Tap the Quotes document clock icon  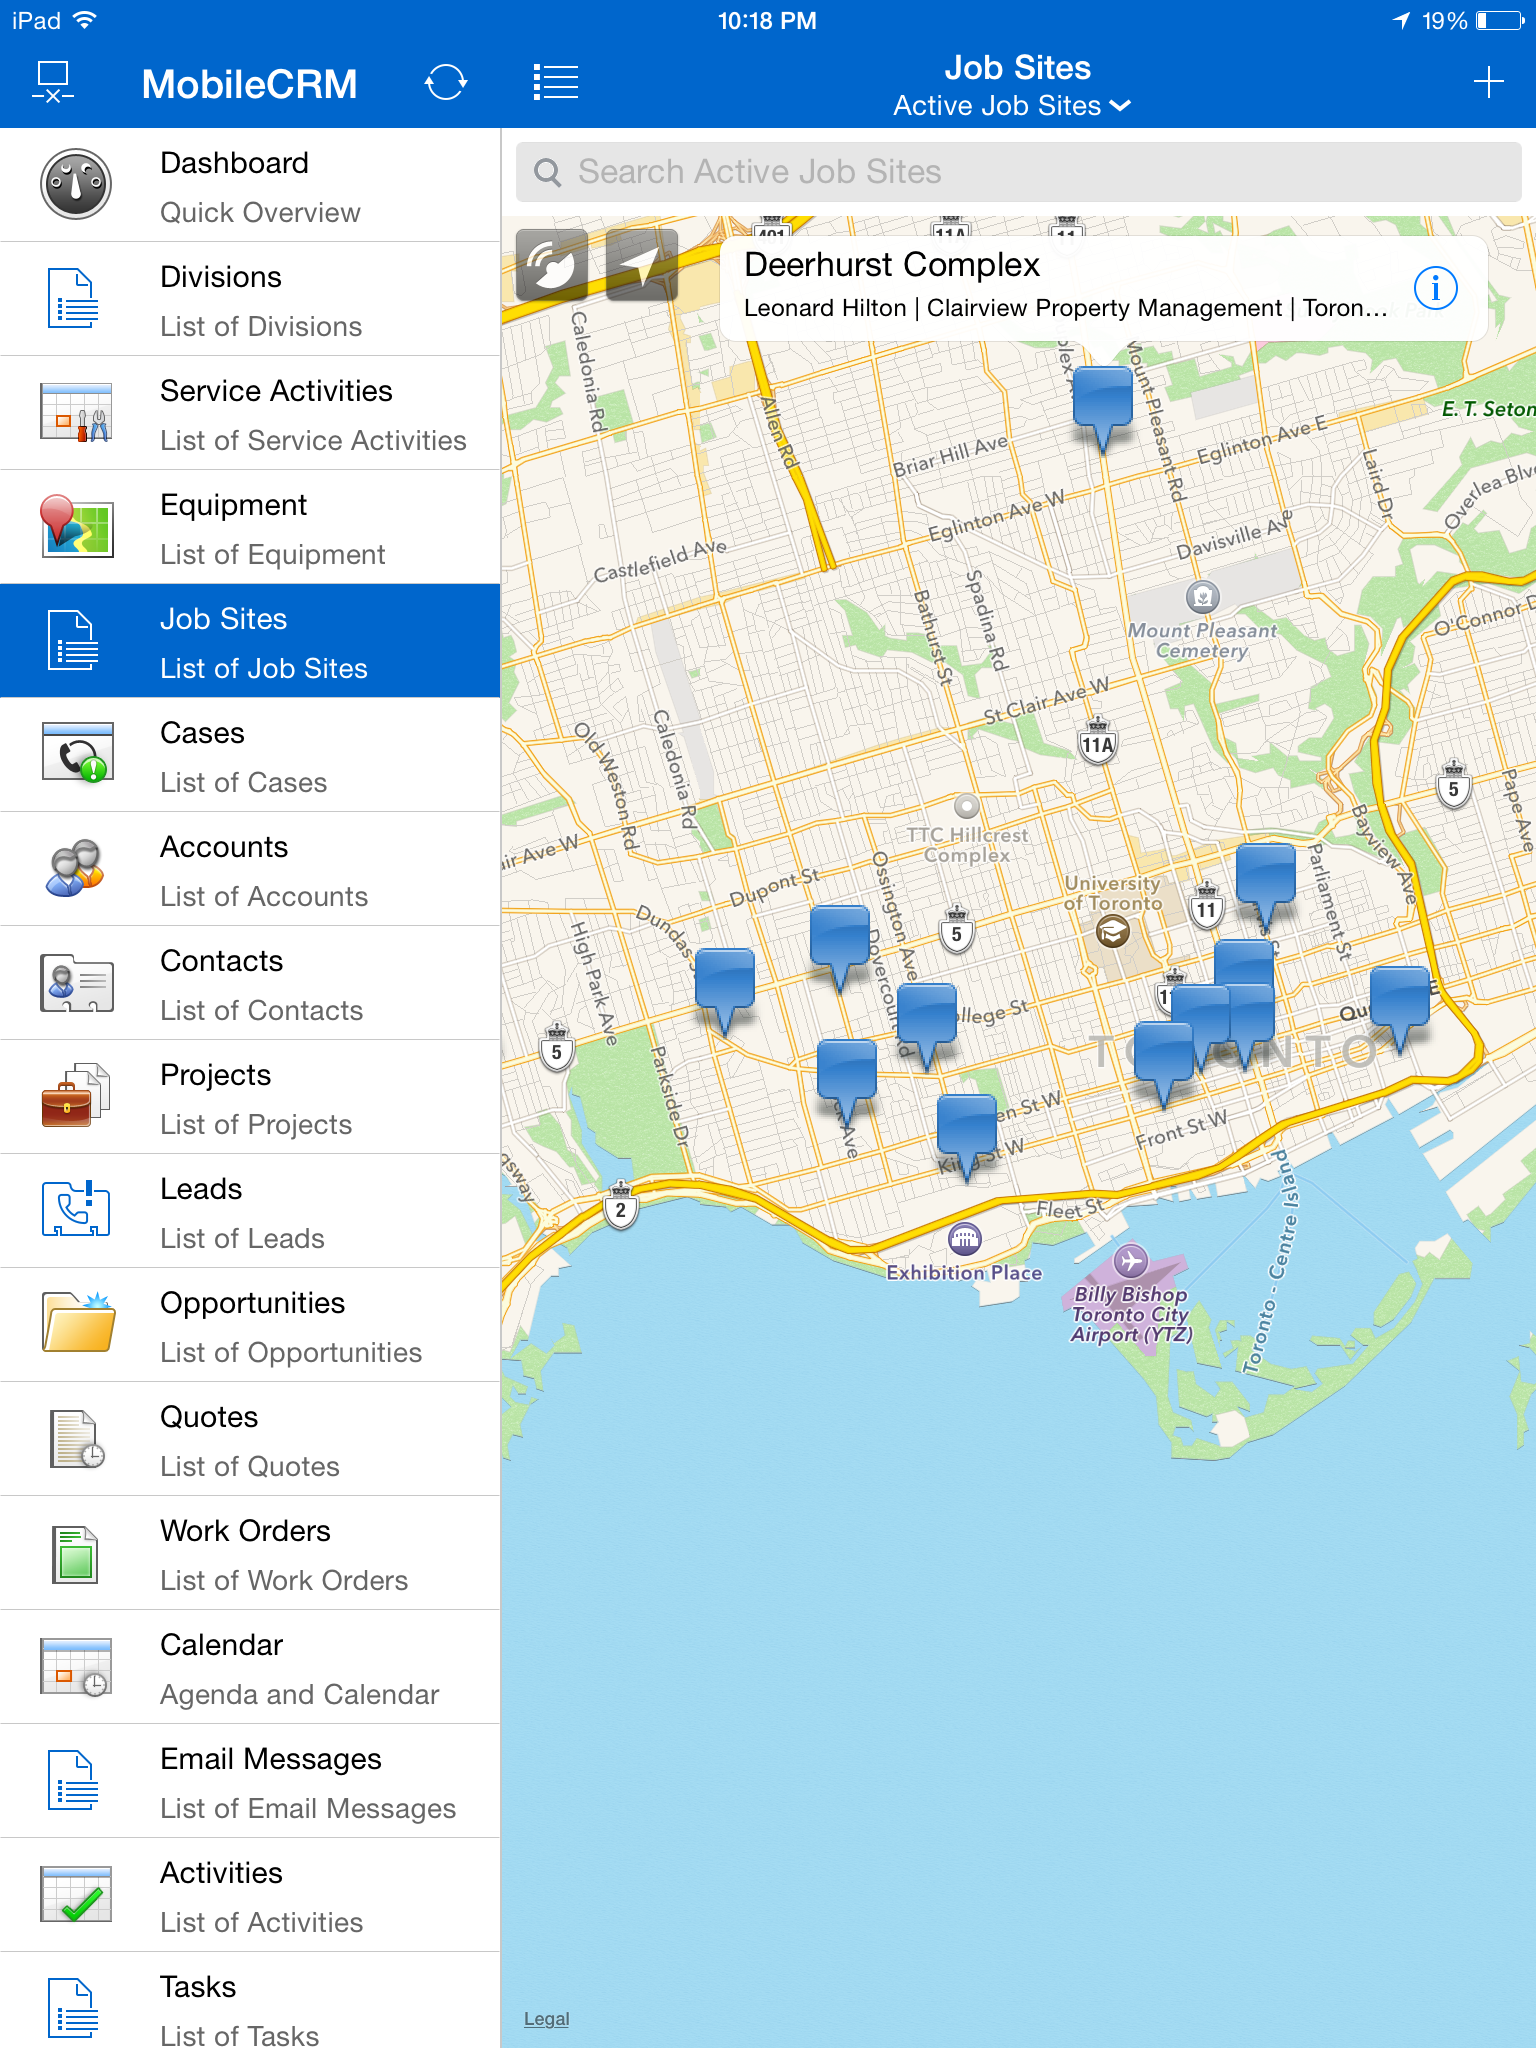coord(77,1440)
